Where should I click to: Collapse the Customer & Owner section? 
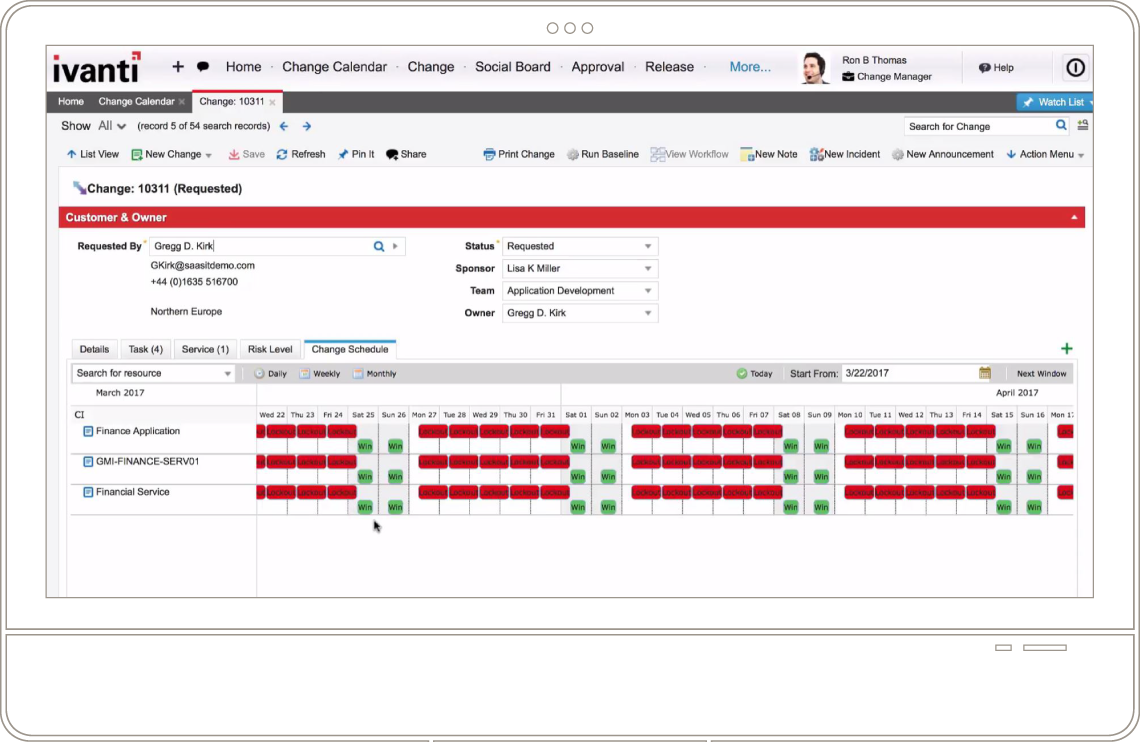(x=1074, y=217)
